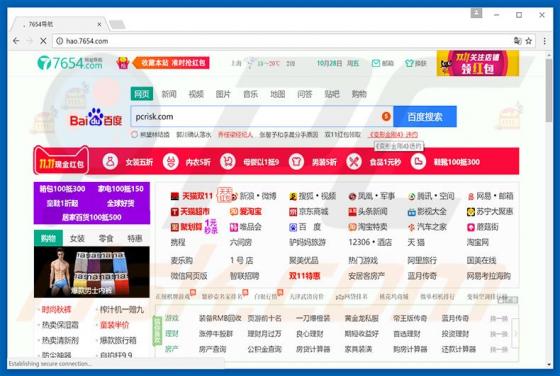Select the 新闻 search tab
Image resolution: width=560 pixels, height=376 pixels.
(x=169, y=94)
